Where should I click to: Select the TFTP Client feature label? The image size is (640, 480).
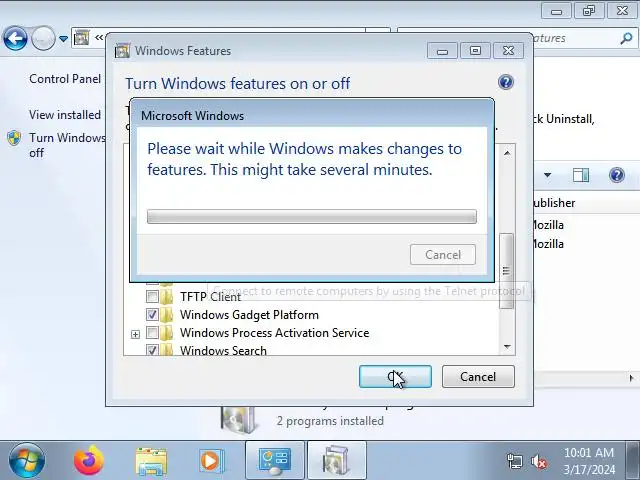point(210,297)
